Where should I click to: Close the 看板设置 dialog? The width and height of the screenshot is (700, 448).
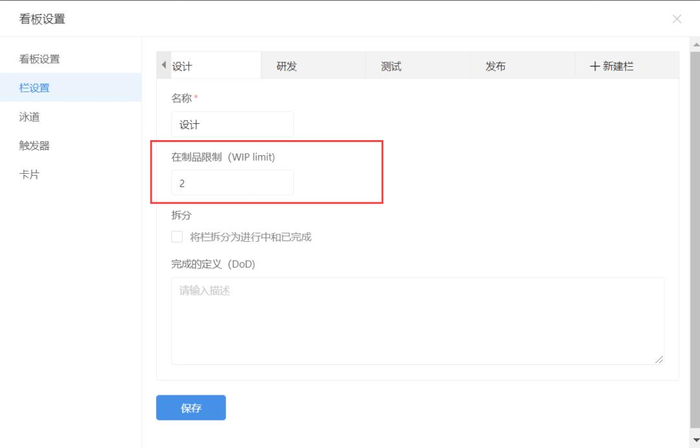pyautogui.click(x=677, y=19)
